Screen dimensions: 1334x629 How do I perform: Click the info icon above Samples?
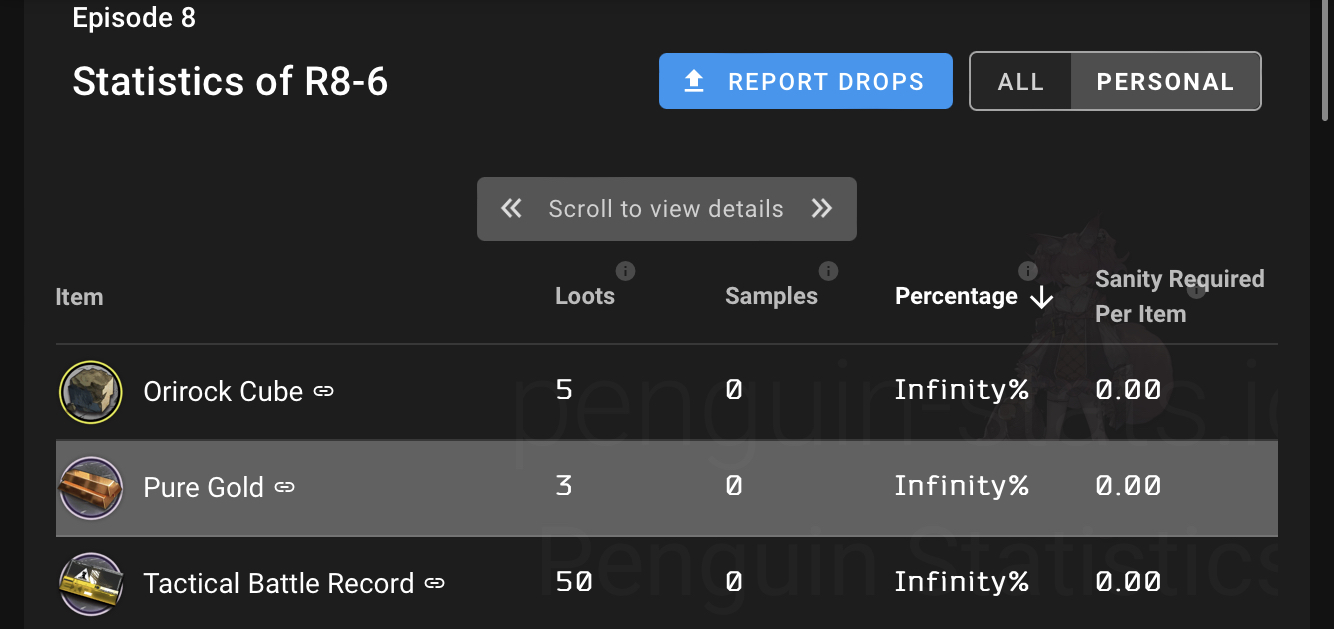828,270
